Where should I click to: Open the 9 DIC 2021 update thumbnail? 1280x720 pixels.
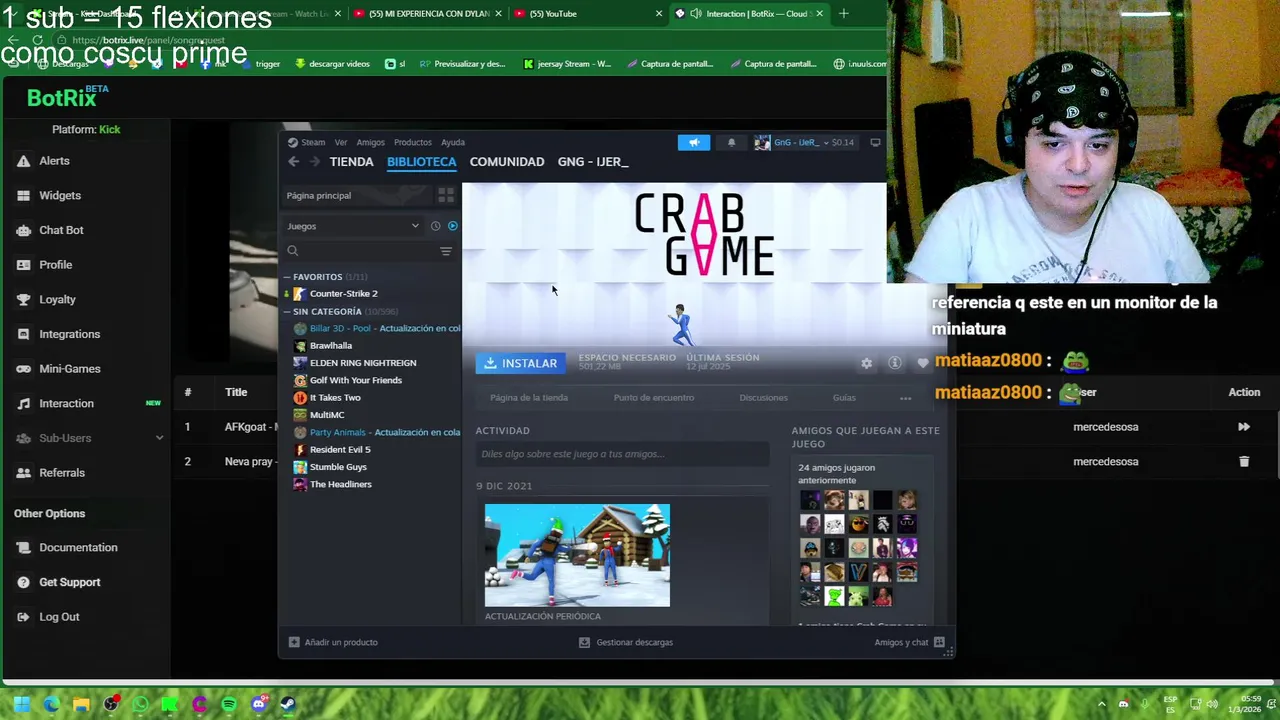pos(577,555)
